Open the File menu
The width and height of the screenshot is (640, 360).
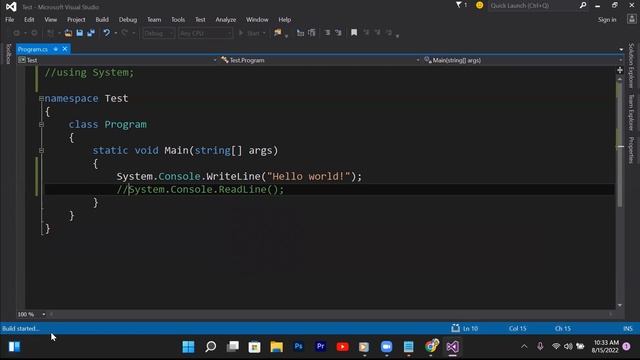click(x=9, y=20)
